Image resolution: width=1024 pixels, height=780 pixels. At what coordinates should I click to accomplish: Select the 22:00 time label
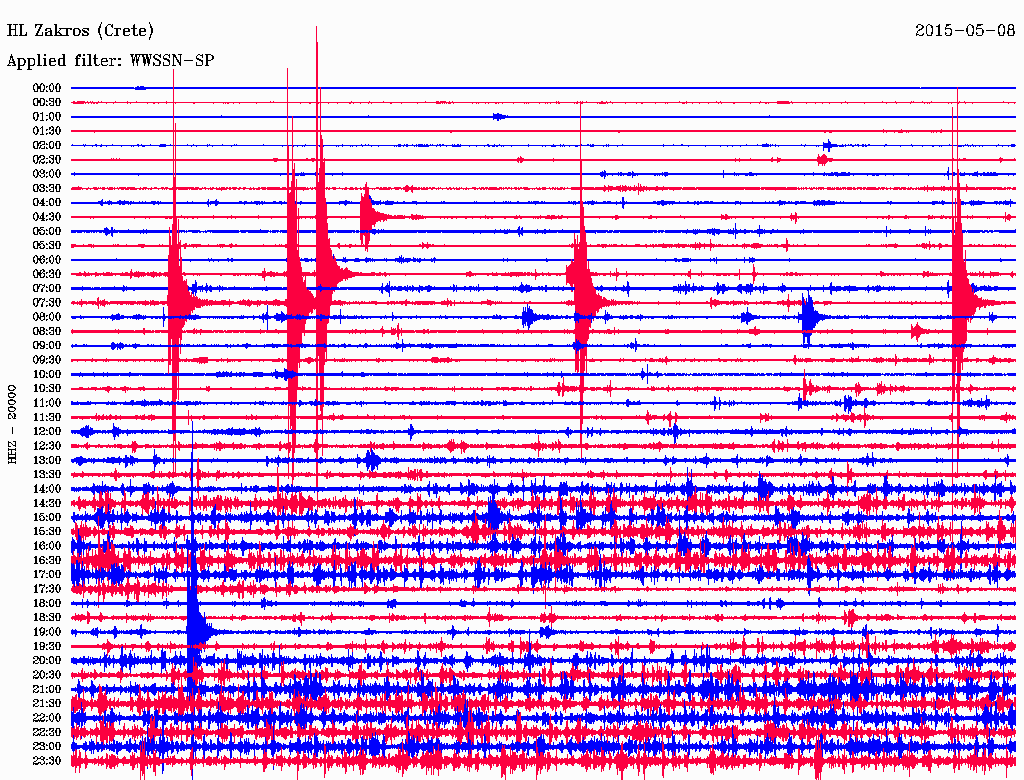[47, 718]
